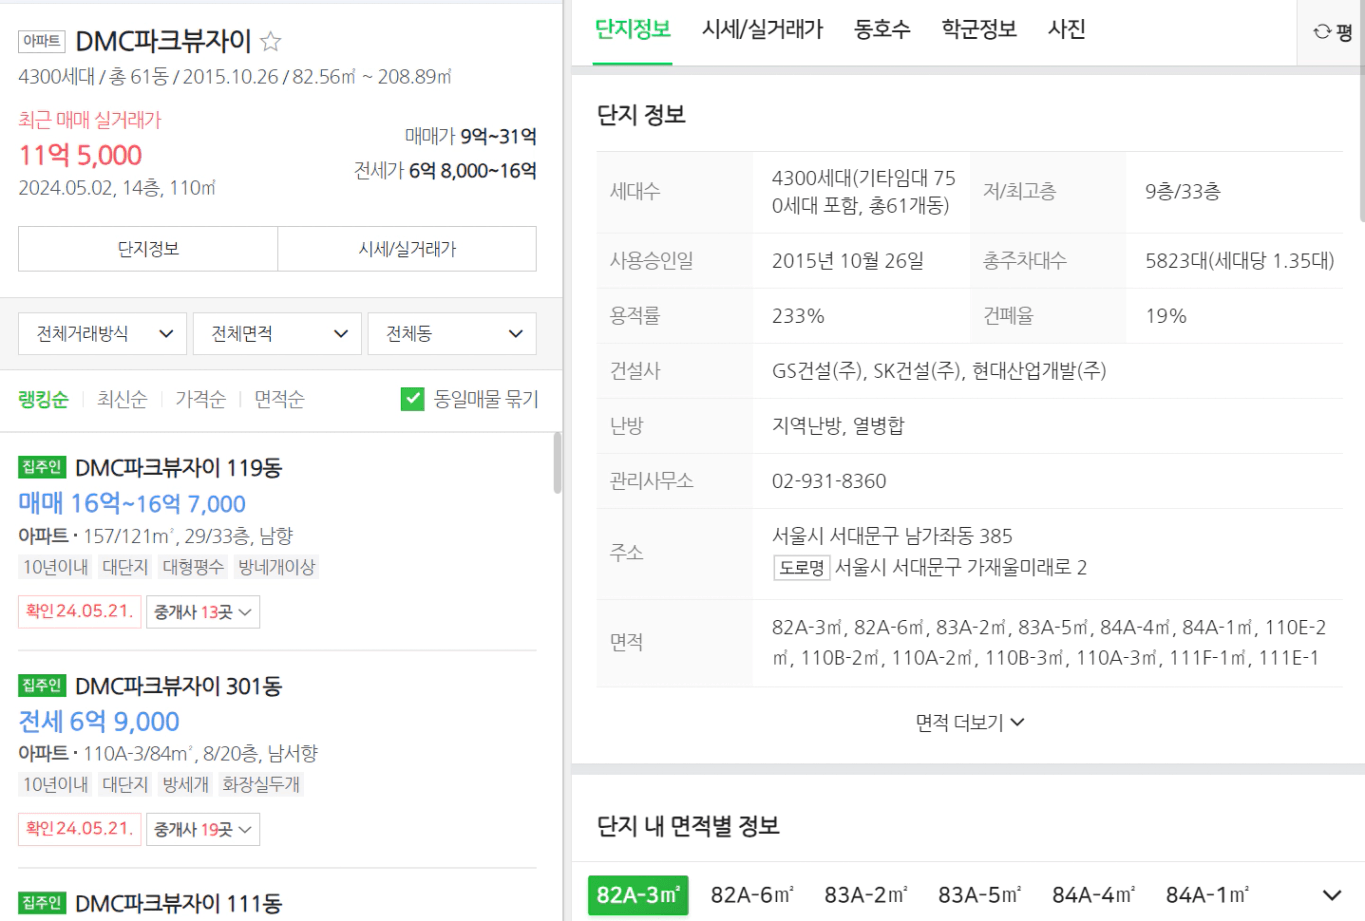
Task: Select the 83A-2㎡ area type
Action: tap(866, 895)
